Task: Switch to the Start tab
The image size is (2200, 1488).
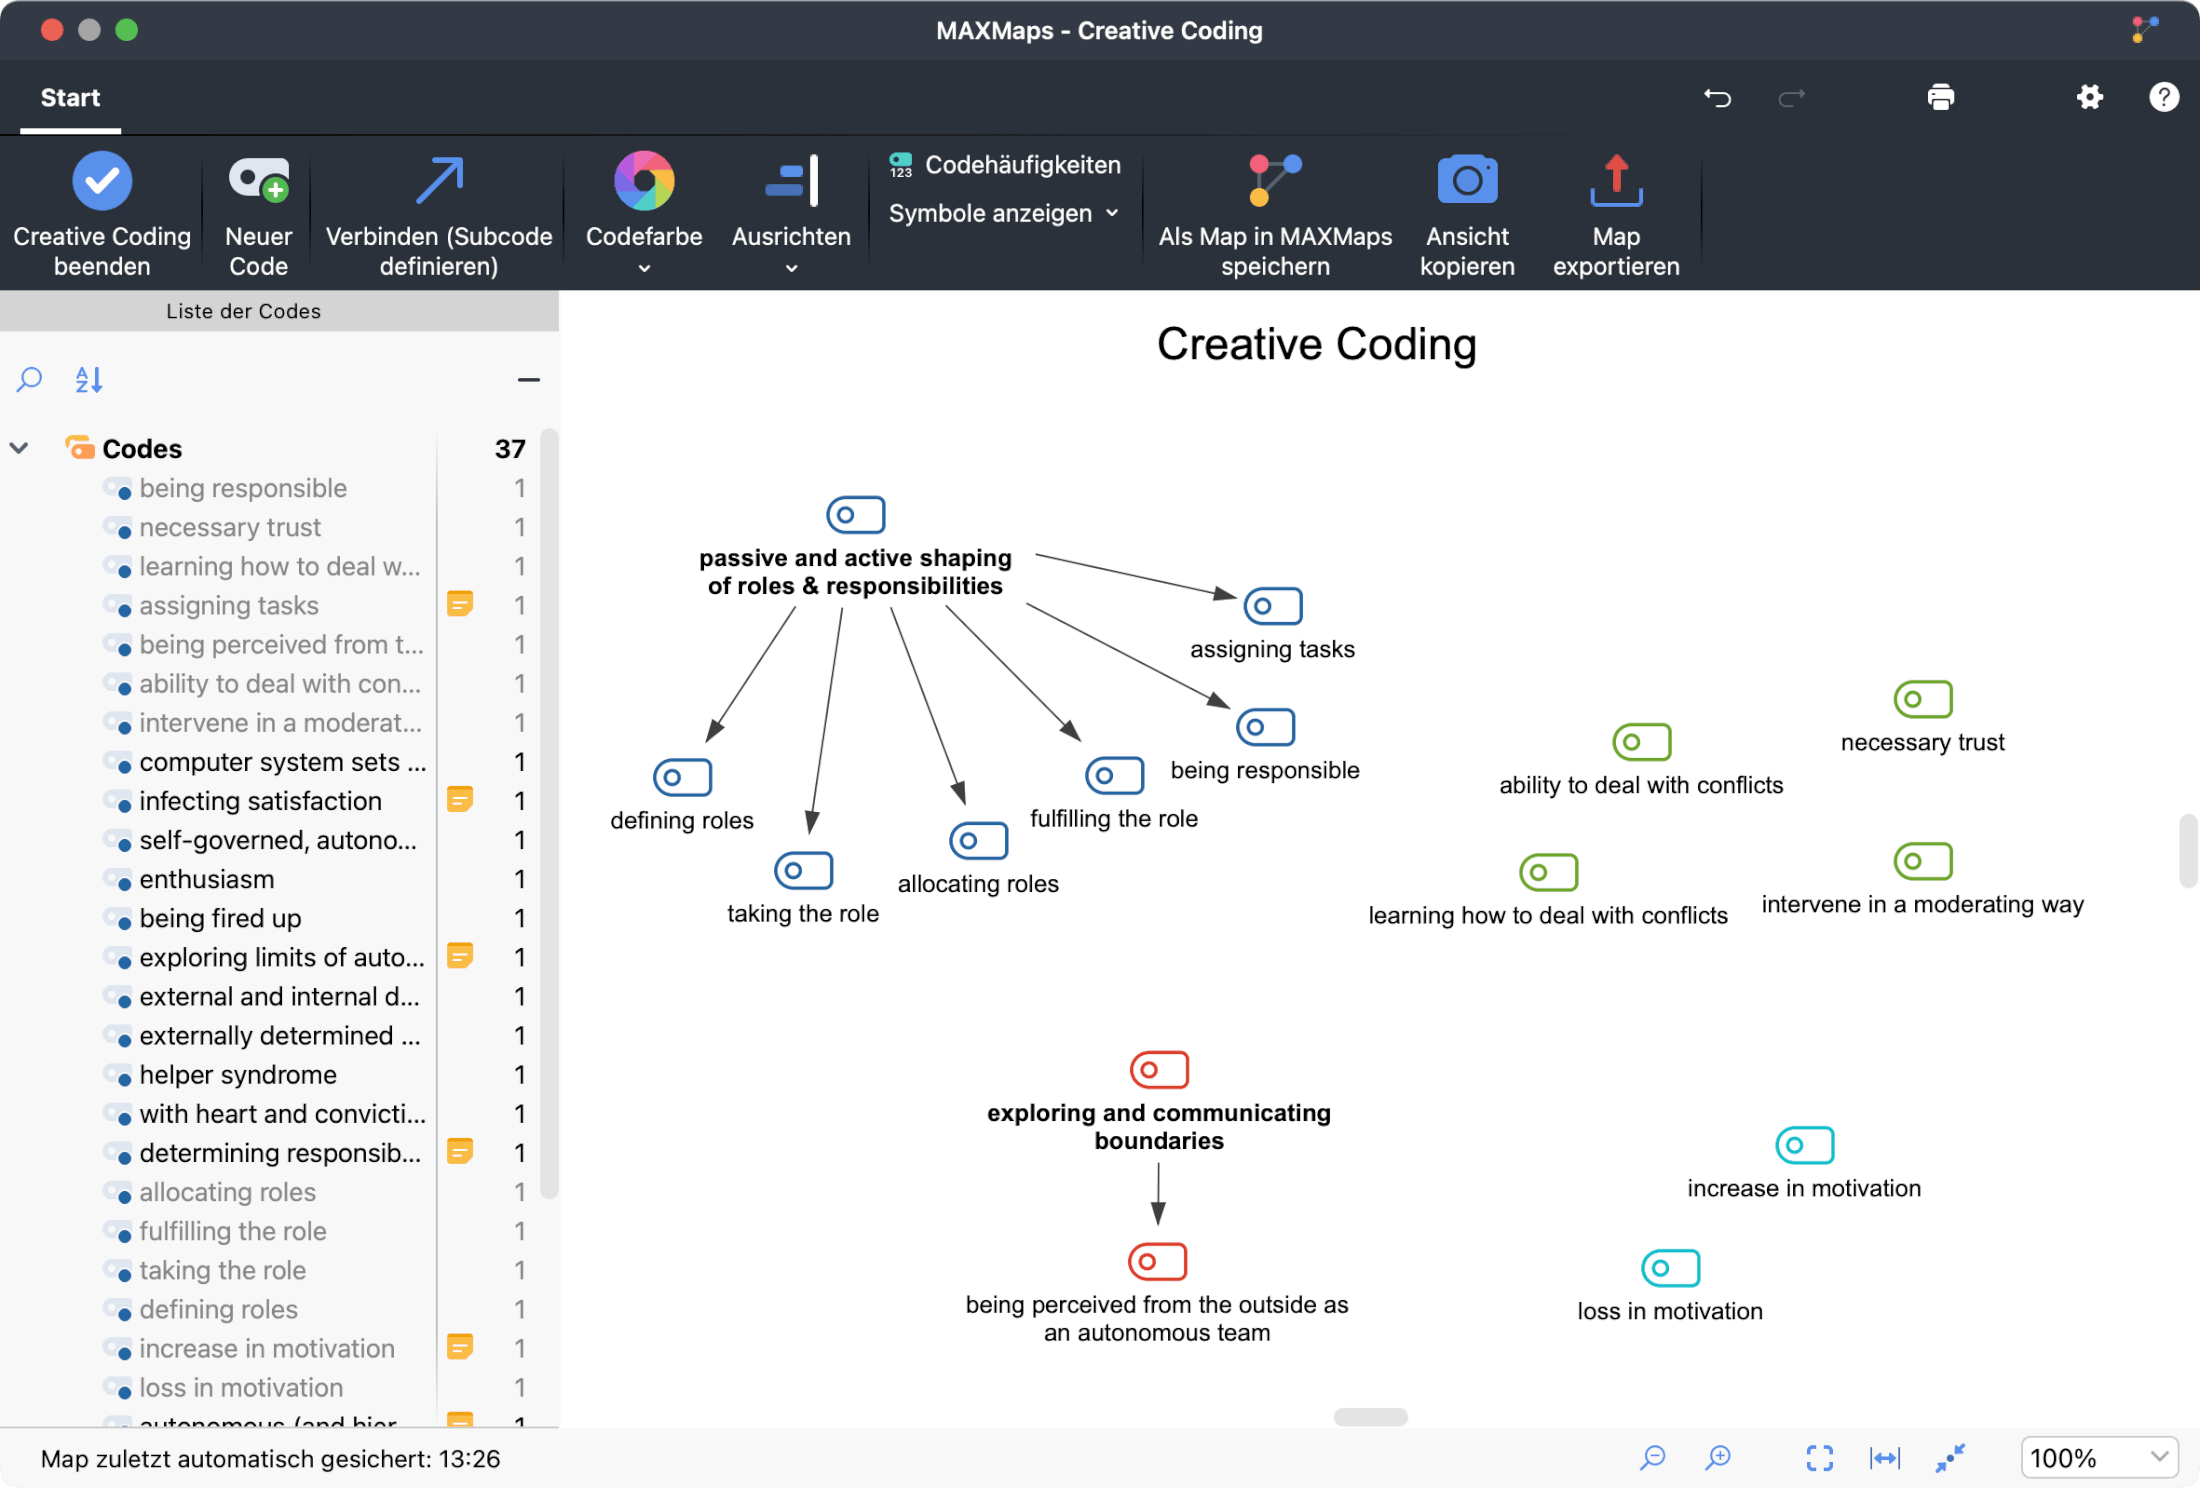Action: [x=70, y=97]
